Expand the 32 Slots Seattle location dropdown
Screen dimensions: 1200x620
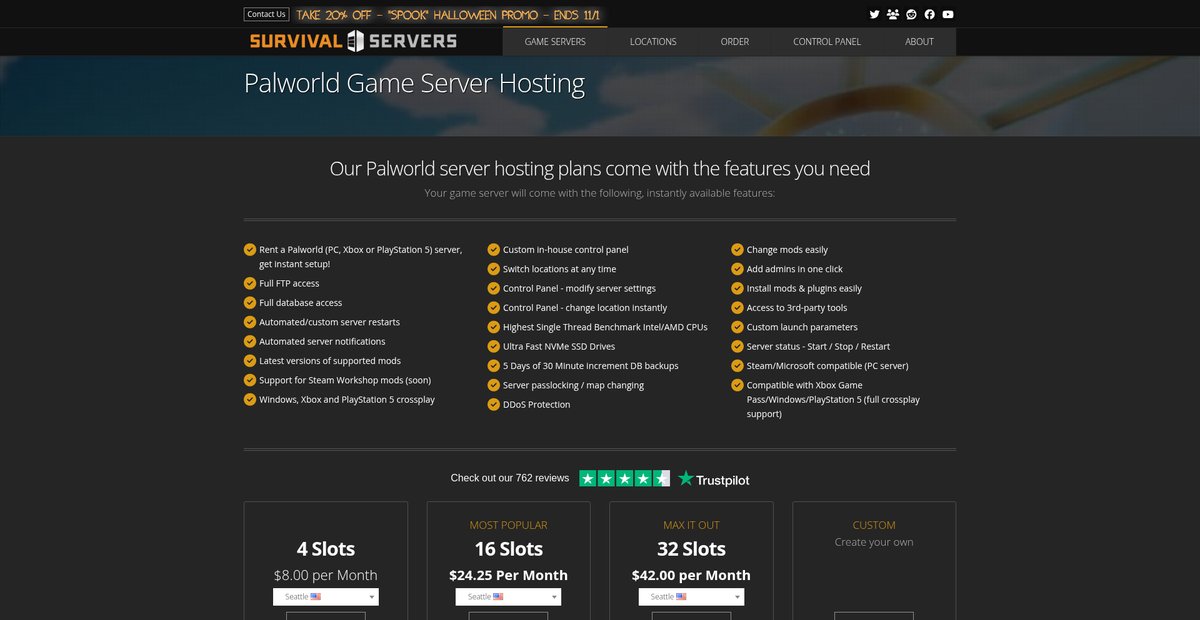tap(691, 596)
